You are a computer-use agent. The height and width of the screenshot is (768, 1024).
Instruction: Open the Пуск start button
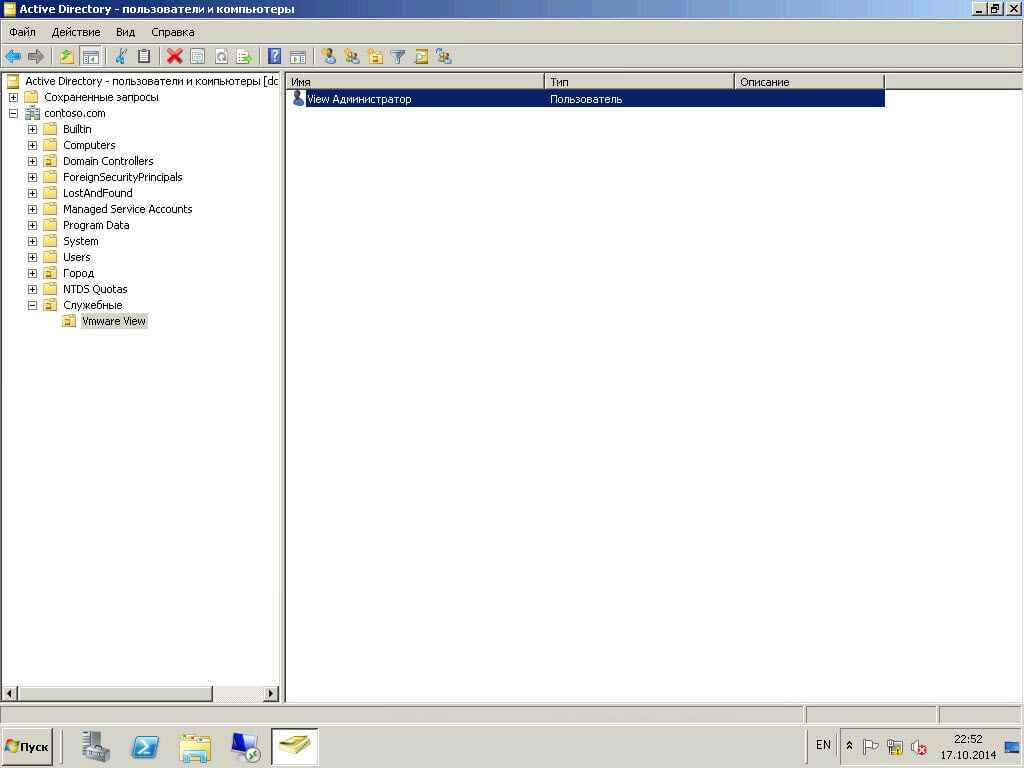(27, 746)
